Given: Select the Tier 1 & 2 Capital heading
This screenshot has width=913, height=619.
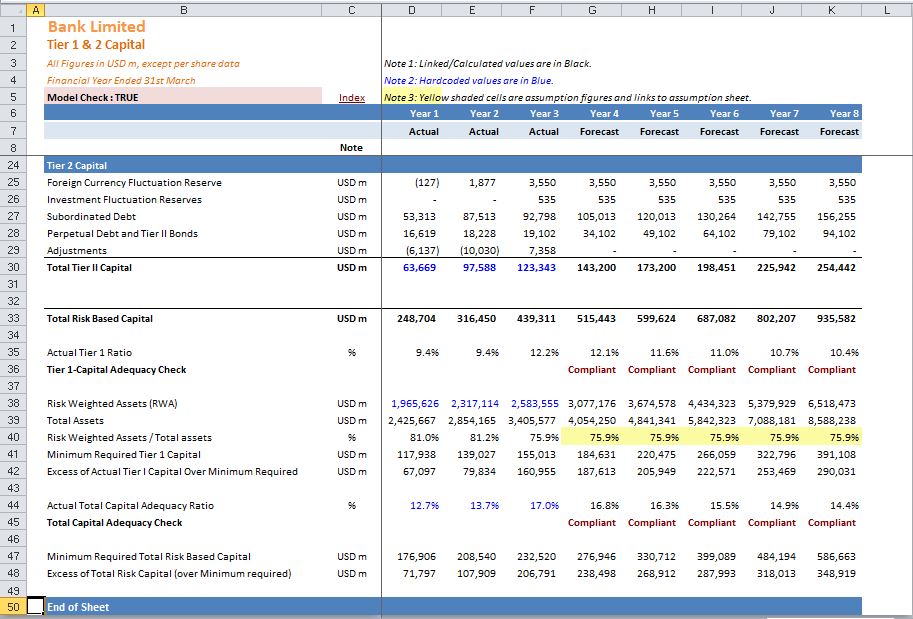Looking at the screenshot, I should [96, 45].
